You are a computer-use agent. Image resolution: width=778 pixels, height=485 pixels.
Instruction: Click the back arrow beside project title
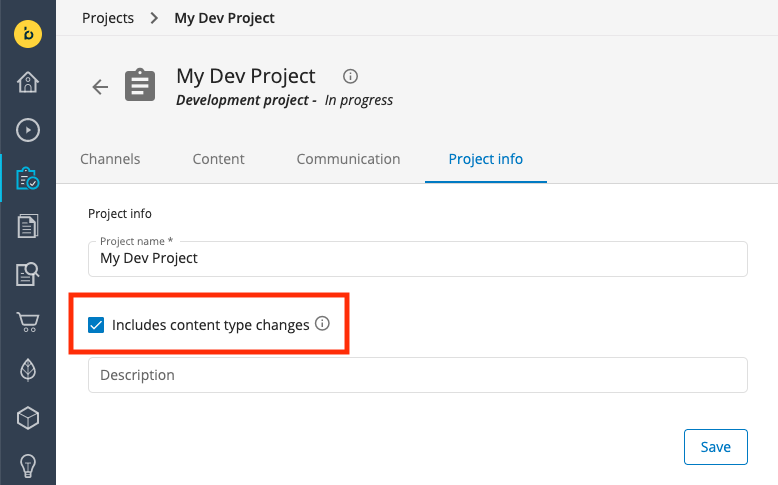[x=100, y=87]
